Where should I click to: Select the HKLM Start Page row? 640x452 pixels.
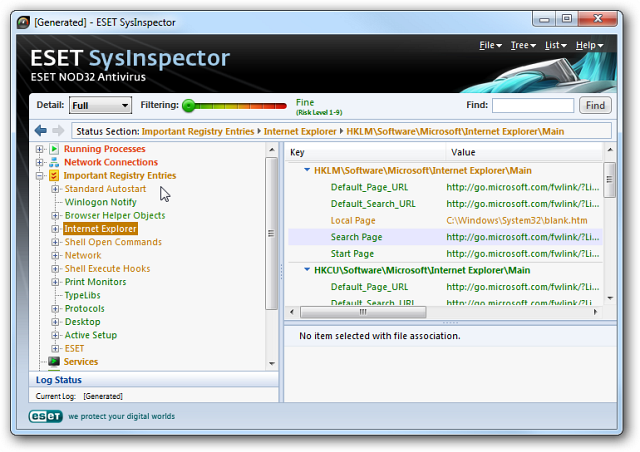[x=445, y=254]
